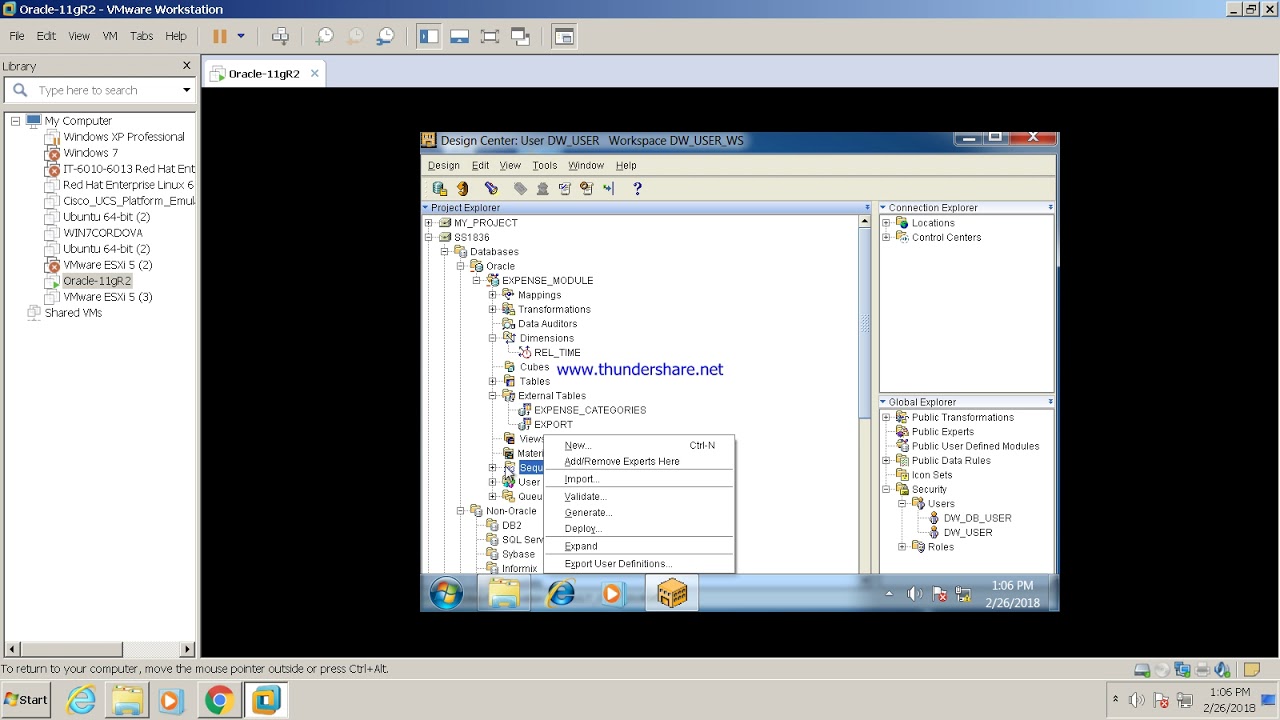Open the Tools menu in Design Center

(544, 166)
